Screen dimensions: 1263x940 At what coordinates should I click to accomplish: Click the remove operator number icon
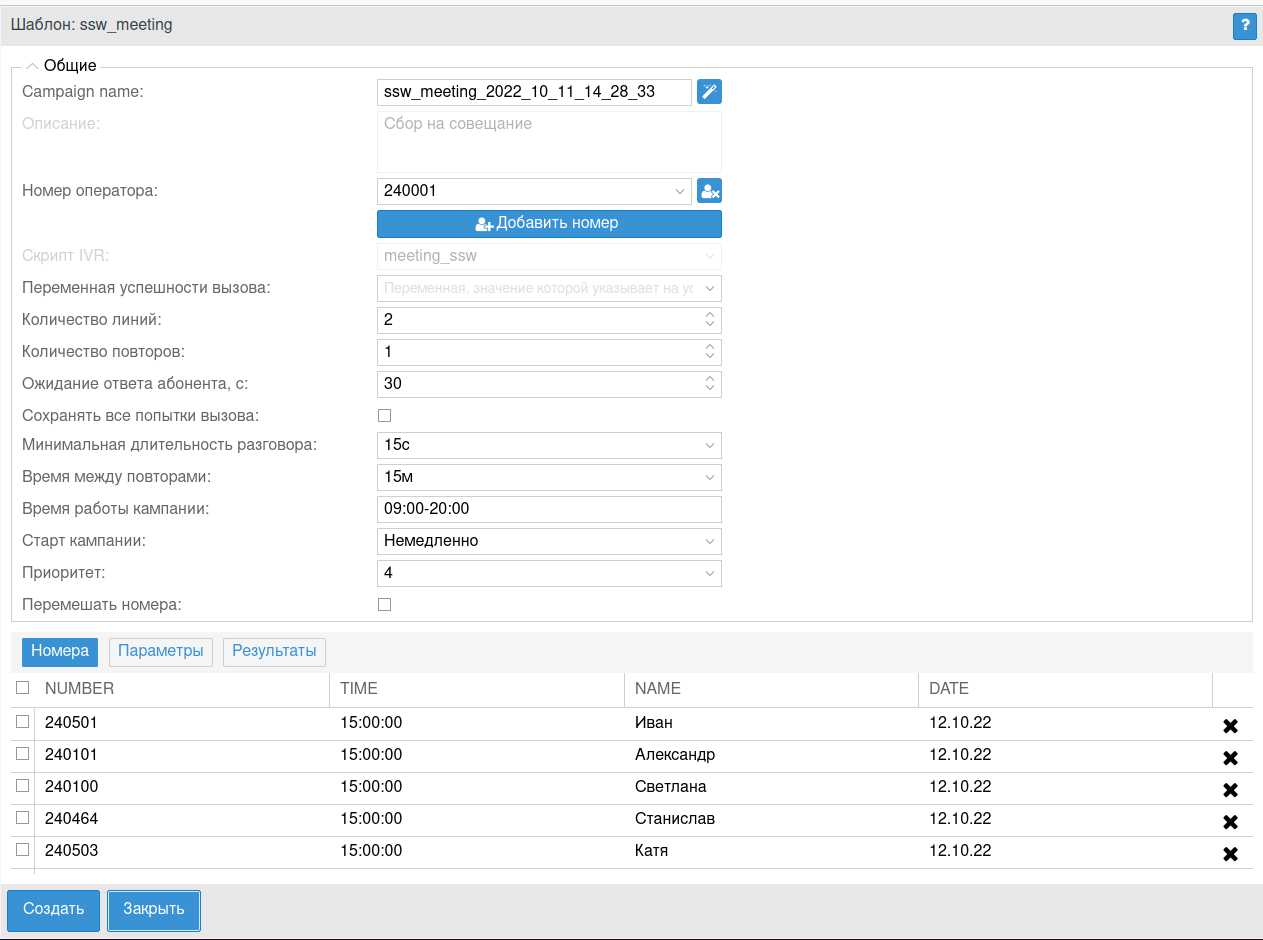coord(709,191)
